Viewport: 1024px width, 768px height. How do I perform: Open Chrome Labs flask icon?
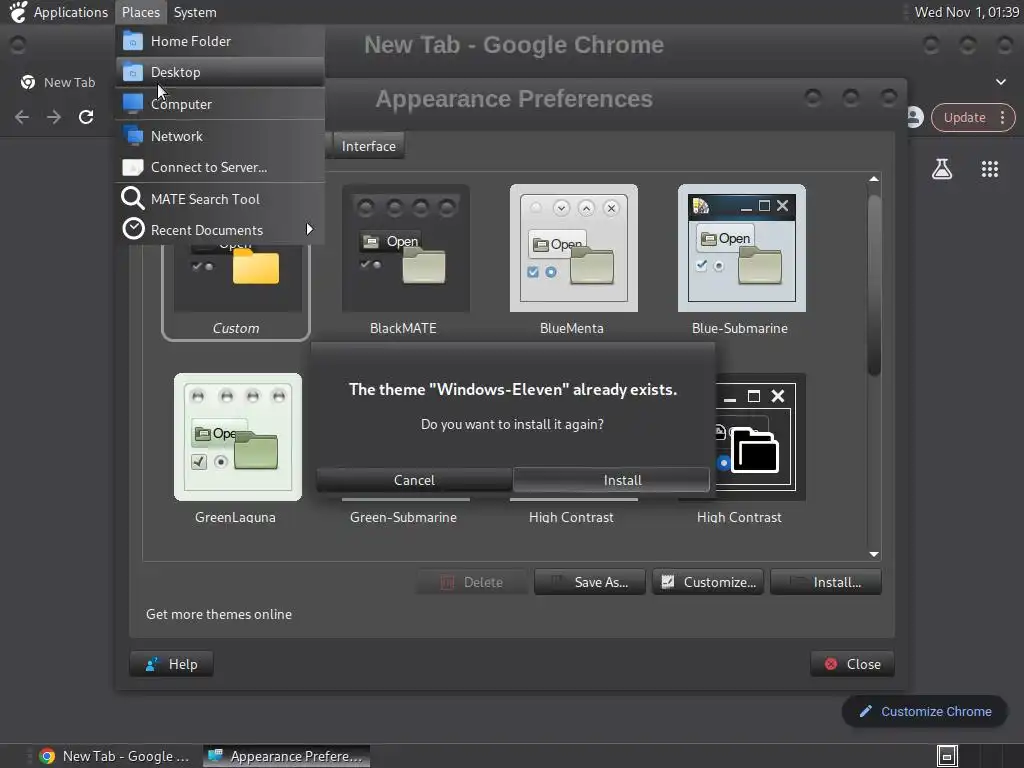coord(942,169)
